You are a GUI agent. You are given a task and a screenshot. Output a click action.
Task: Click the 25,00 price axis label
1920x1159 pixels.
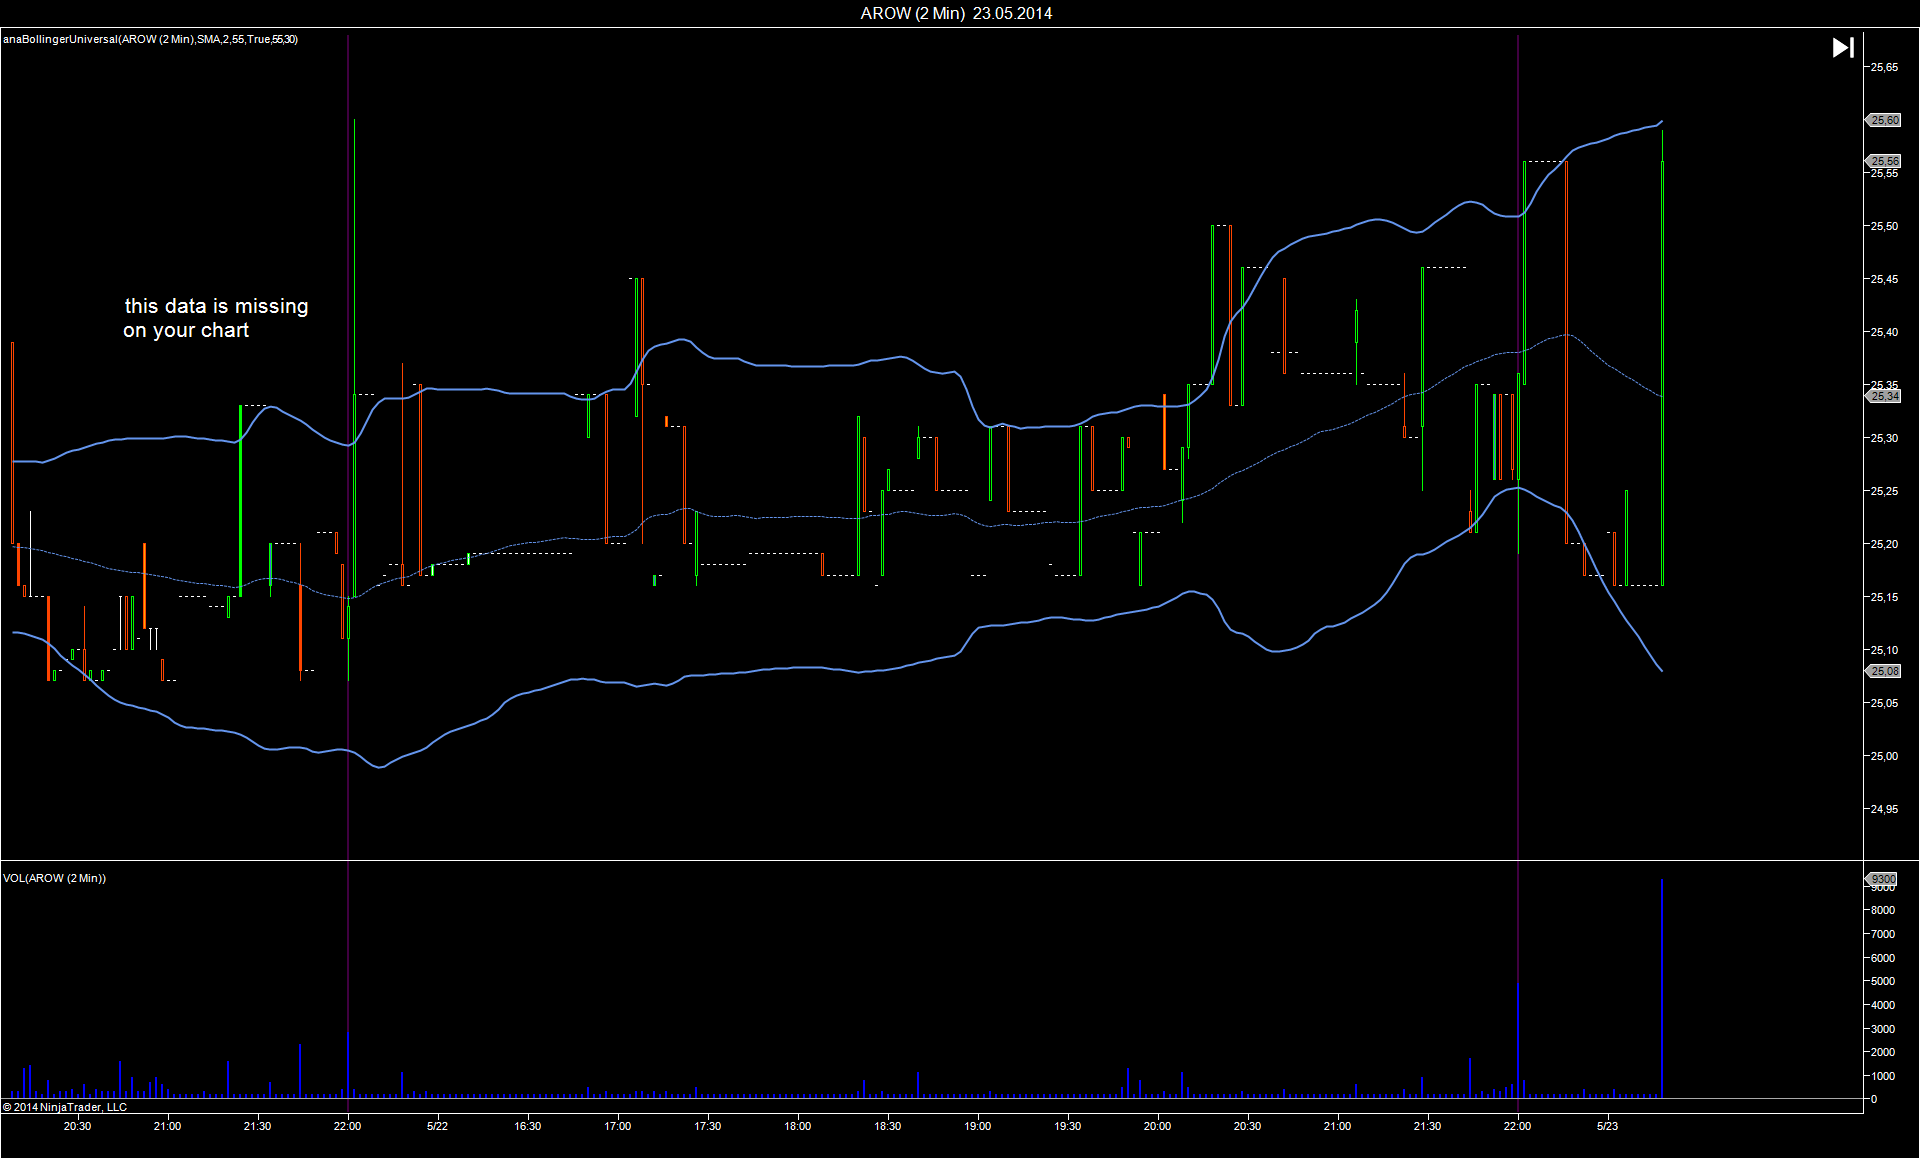tap(1884, 756)
